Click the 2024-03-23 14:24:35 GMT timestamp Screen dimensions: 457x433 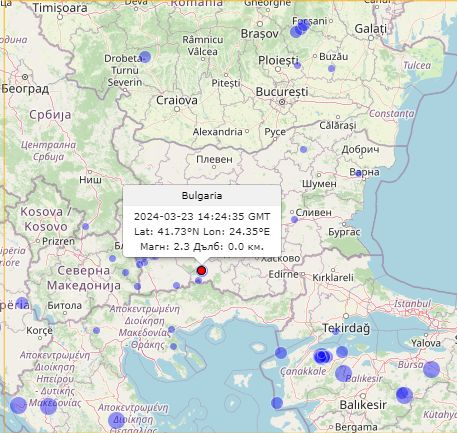tap(202, 217)
